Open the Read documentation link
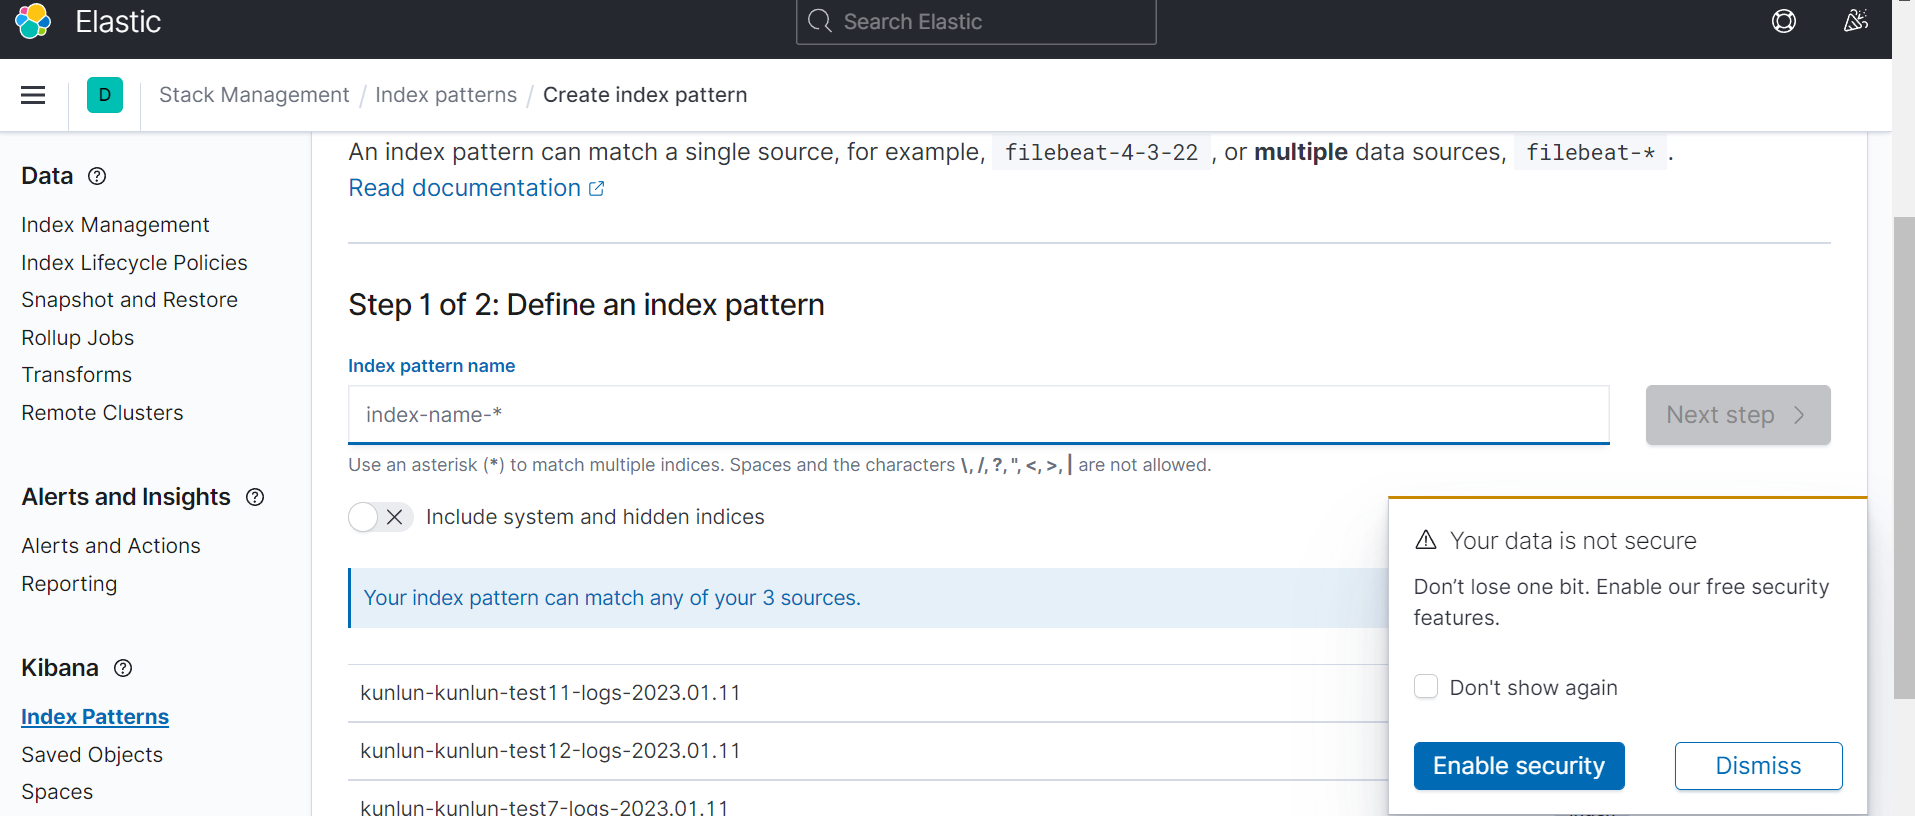 (x=476, y=188)
